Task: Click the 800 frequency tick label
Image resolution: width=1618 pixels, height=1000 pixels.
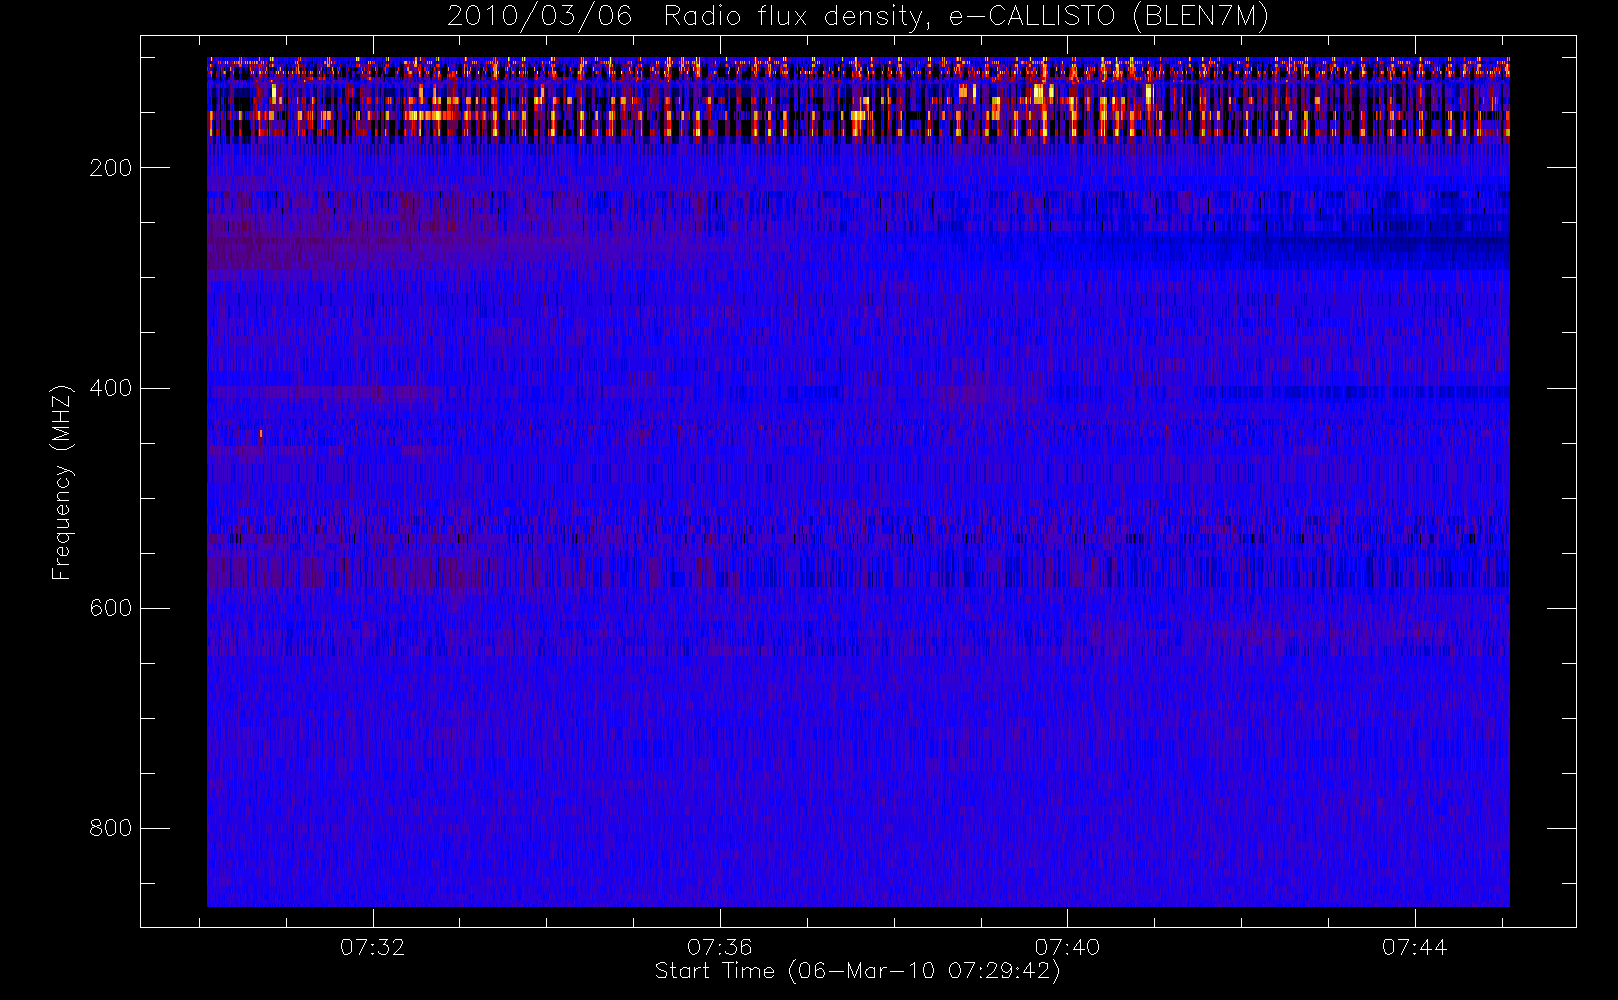Action: pyautogui.click(x=111, y=828)
